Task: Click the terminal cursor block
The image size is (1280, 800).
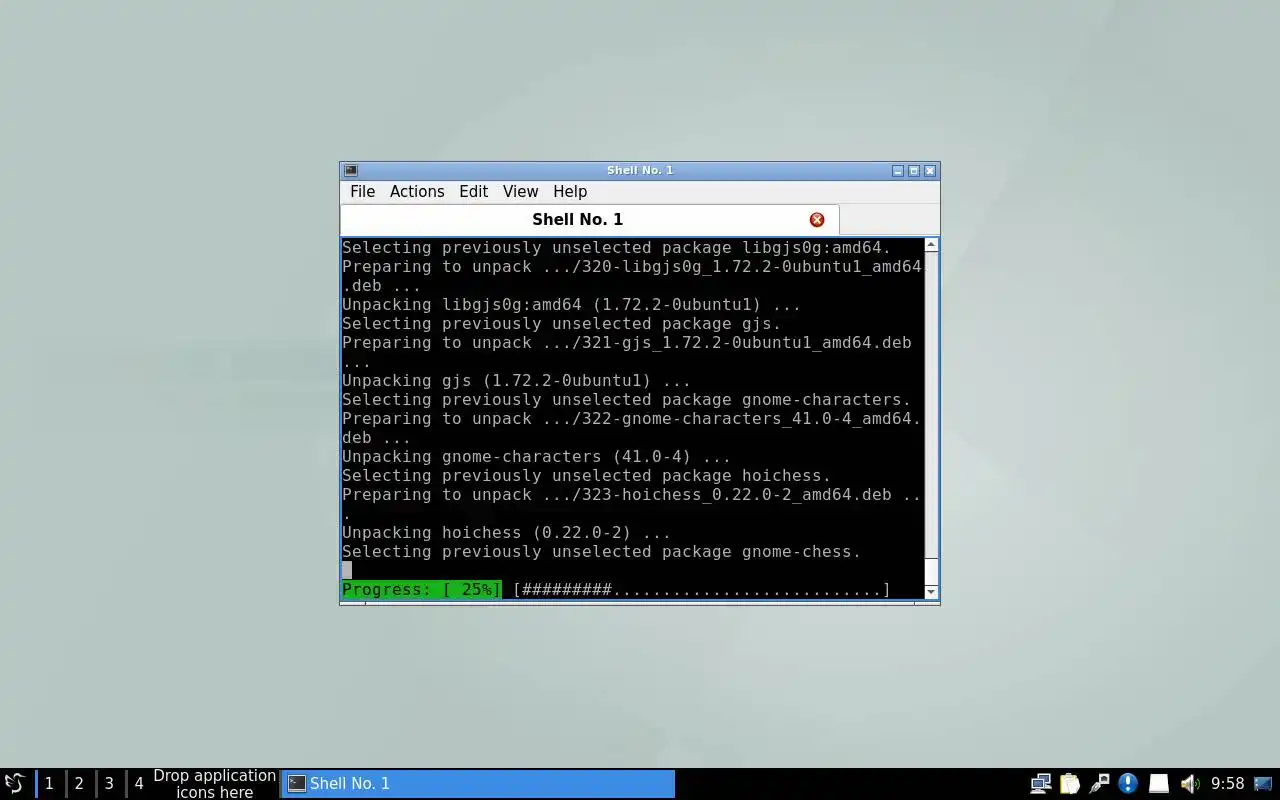Action: (x=347, y=571)
